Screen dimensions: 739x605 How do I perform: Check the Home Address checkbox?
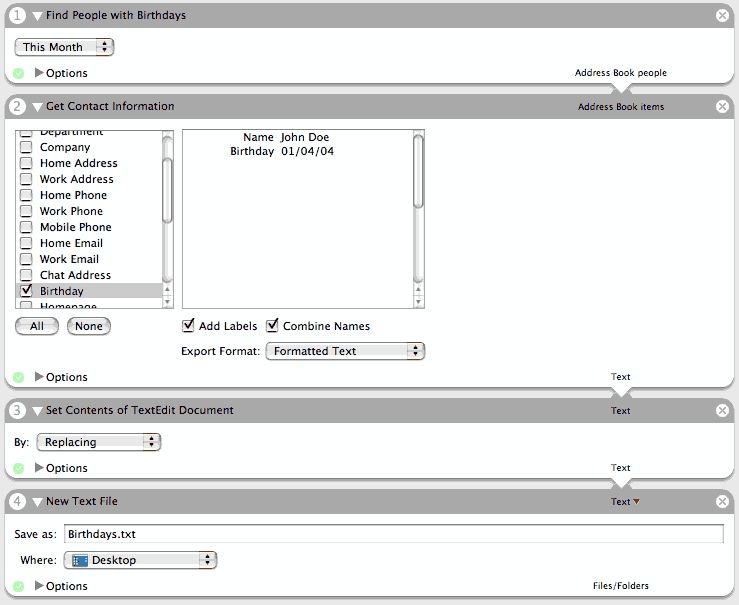26,163
